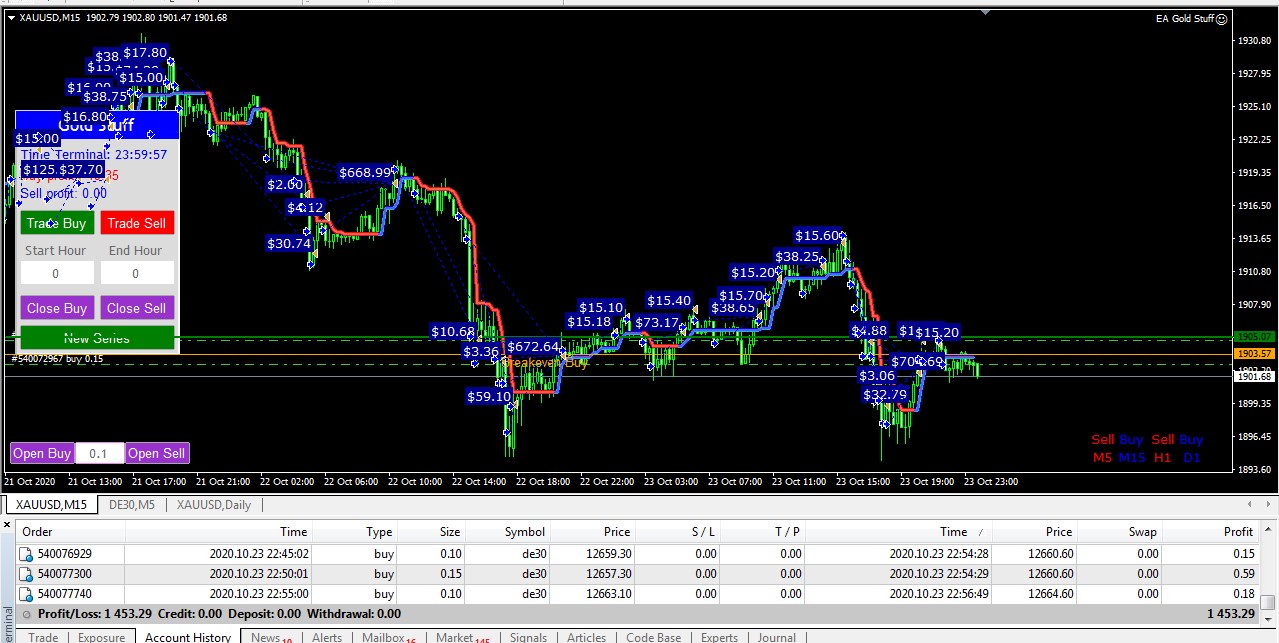Select the $59.10 profit label on chart
The image size is (1279, 643).
click(489, 396)
